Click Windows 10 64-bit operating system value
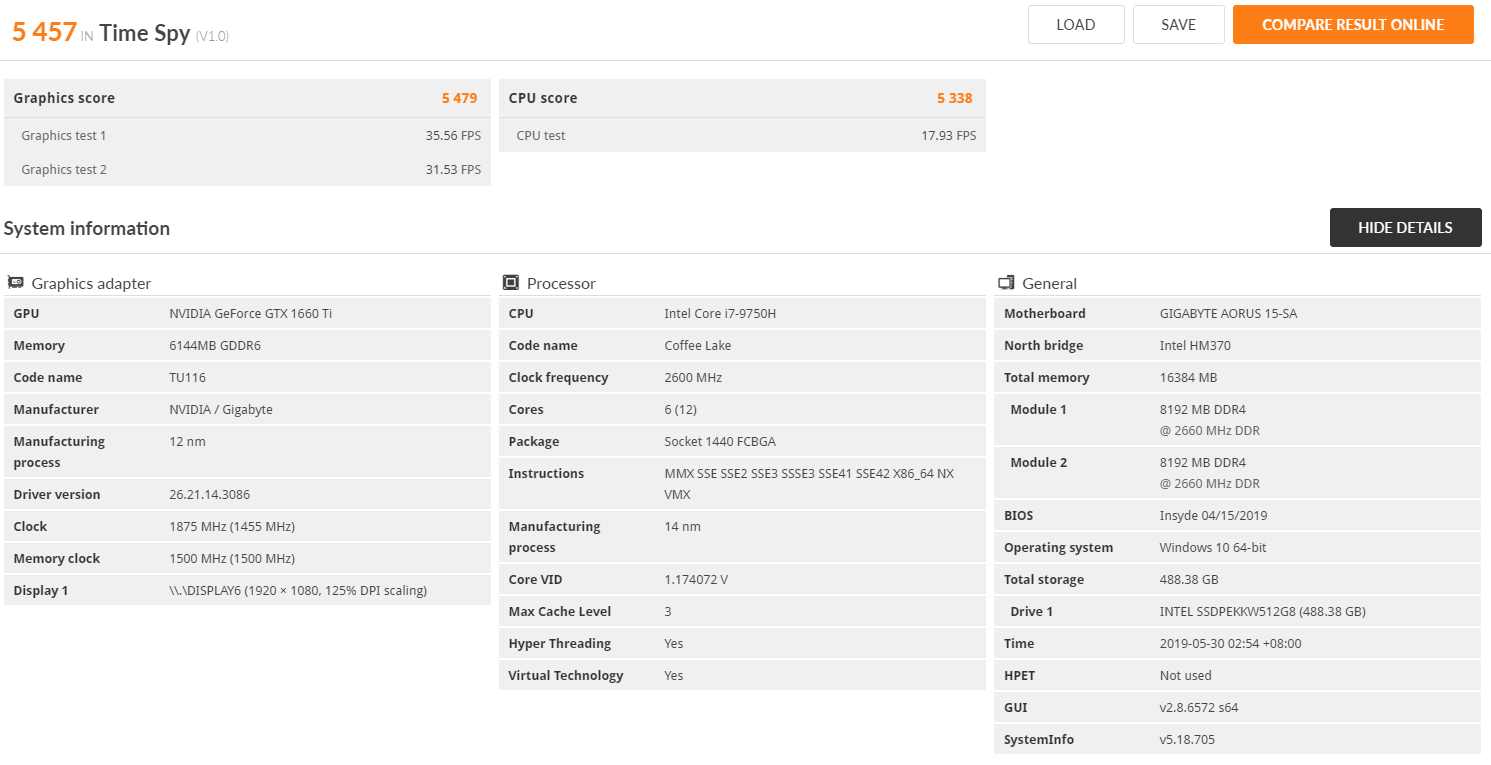 (1213, 547)
